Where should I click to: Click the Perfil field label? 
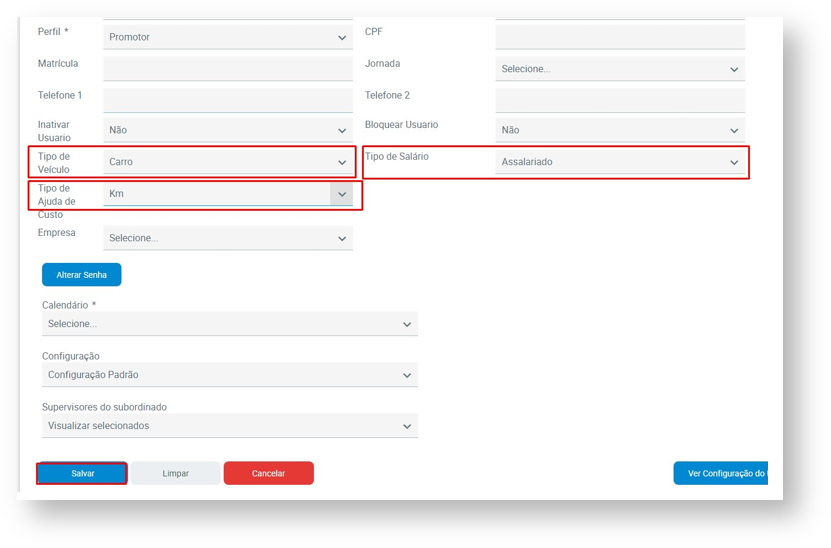coord(53,32)
